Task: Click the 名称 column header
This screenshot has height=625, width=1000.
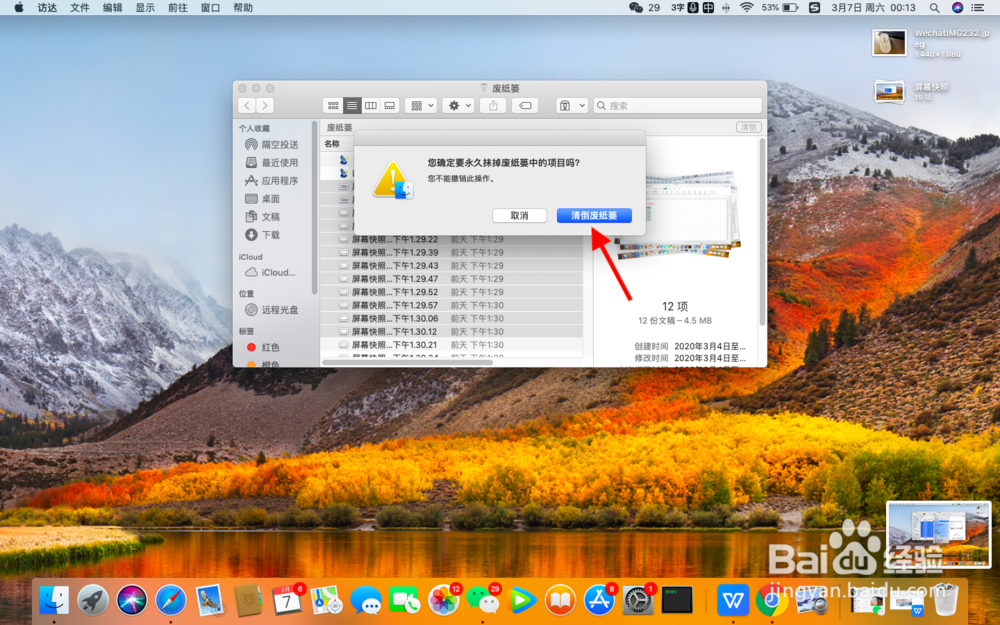Action: tap(332, 143)
